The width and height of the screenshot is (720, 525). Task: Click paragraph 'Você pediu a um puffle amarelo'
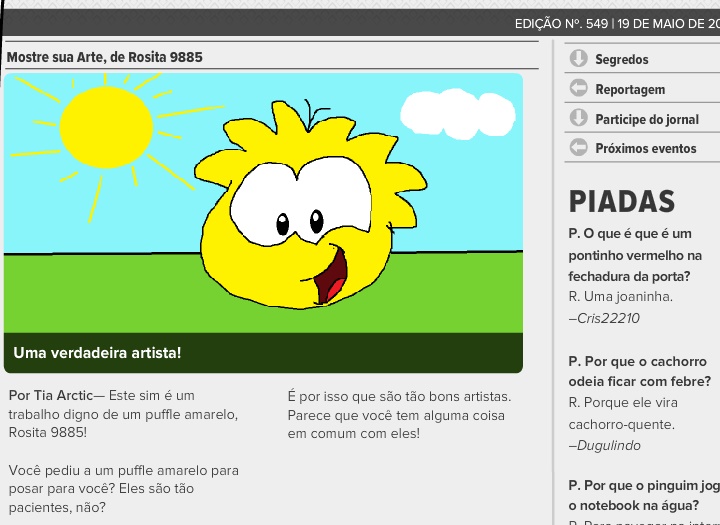coord(124,489)
